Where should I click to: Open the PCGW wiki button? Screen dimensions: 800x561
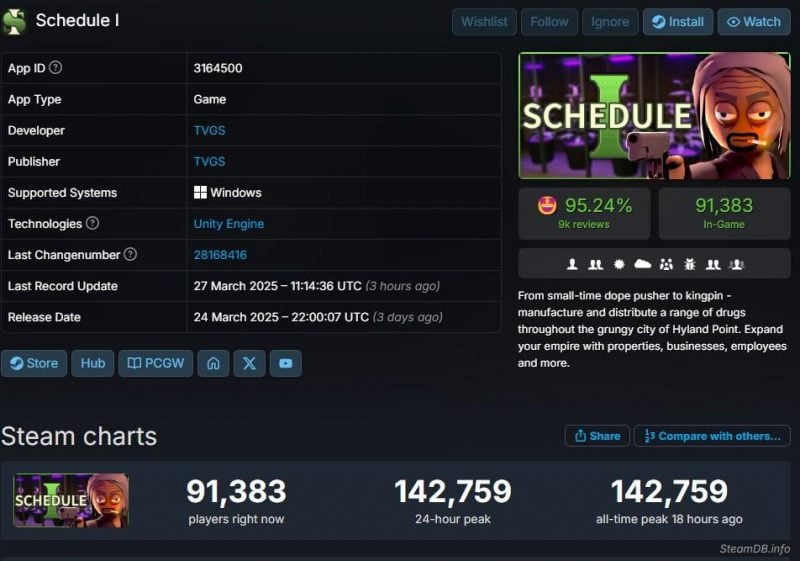156,363
